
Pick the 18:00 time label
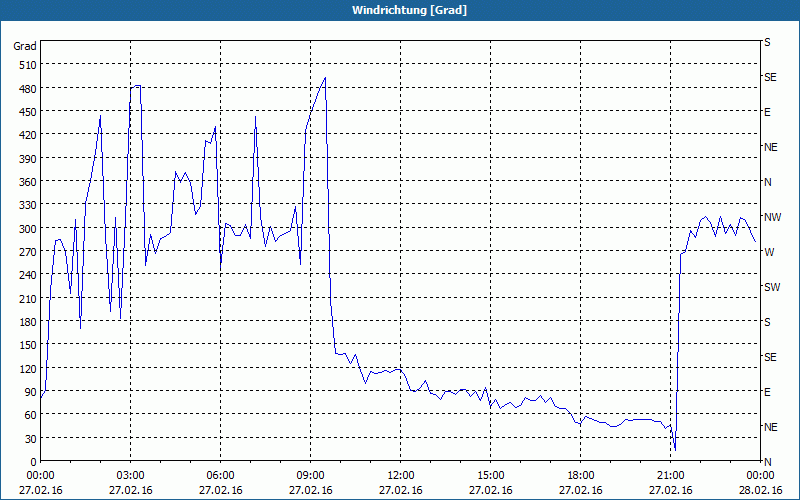coord(581,476)
